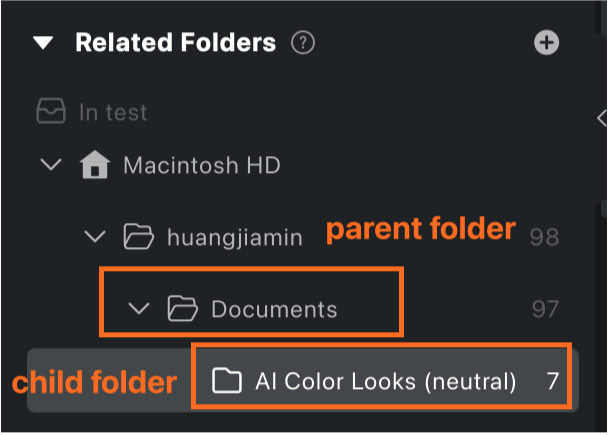Select the Macintosh HD drive label
Screen dimensions: 609x435
tap(202, 165)
